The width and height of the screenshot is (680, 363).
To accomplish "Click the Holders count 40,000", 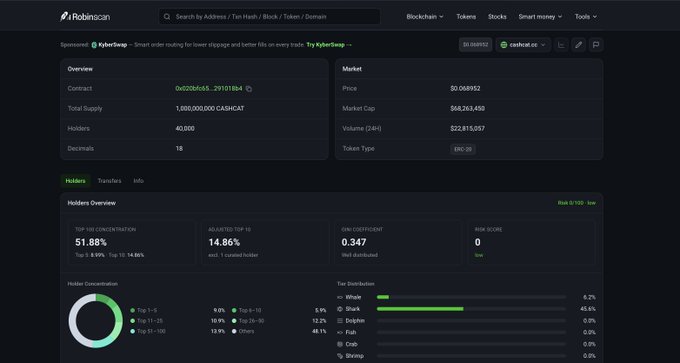I will (185, 128).
